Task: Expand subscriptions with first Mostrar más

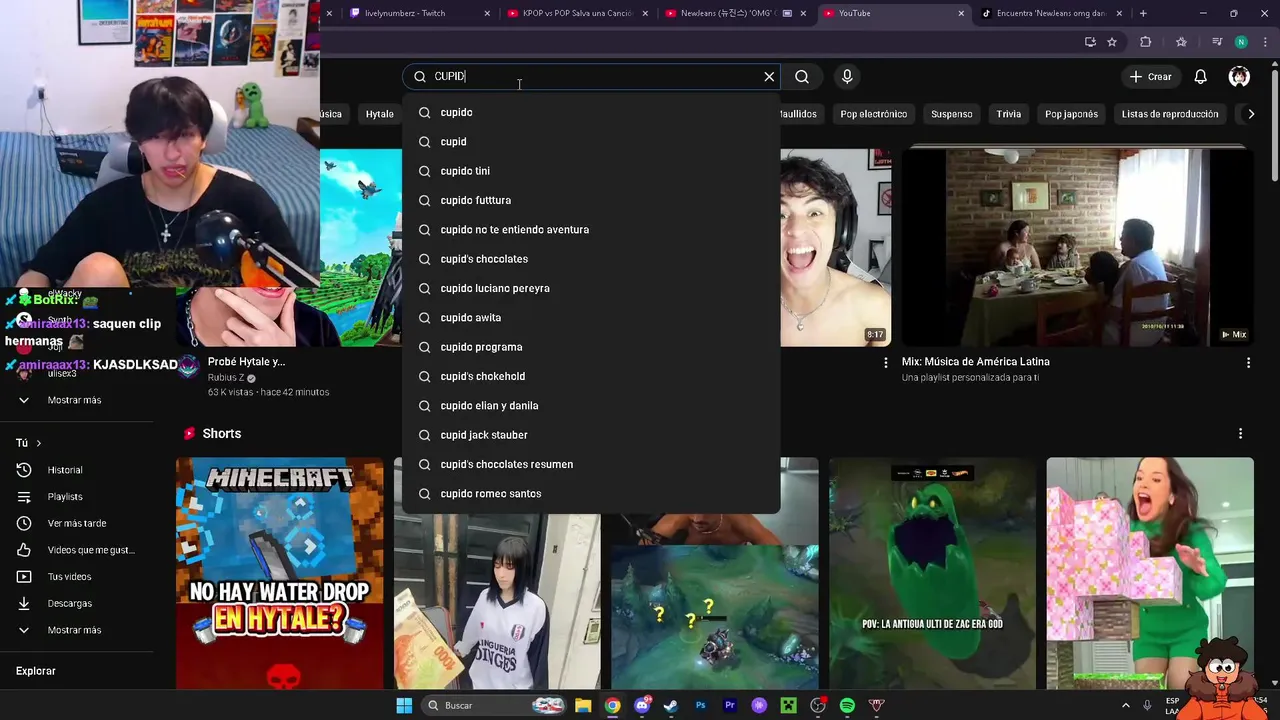Action: click(74, 400)
